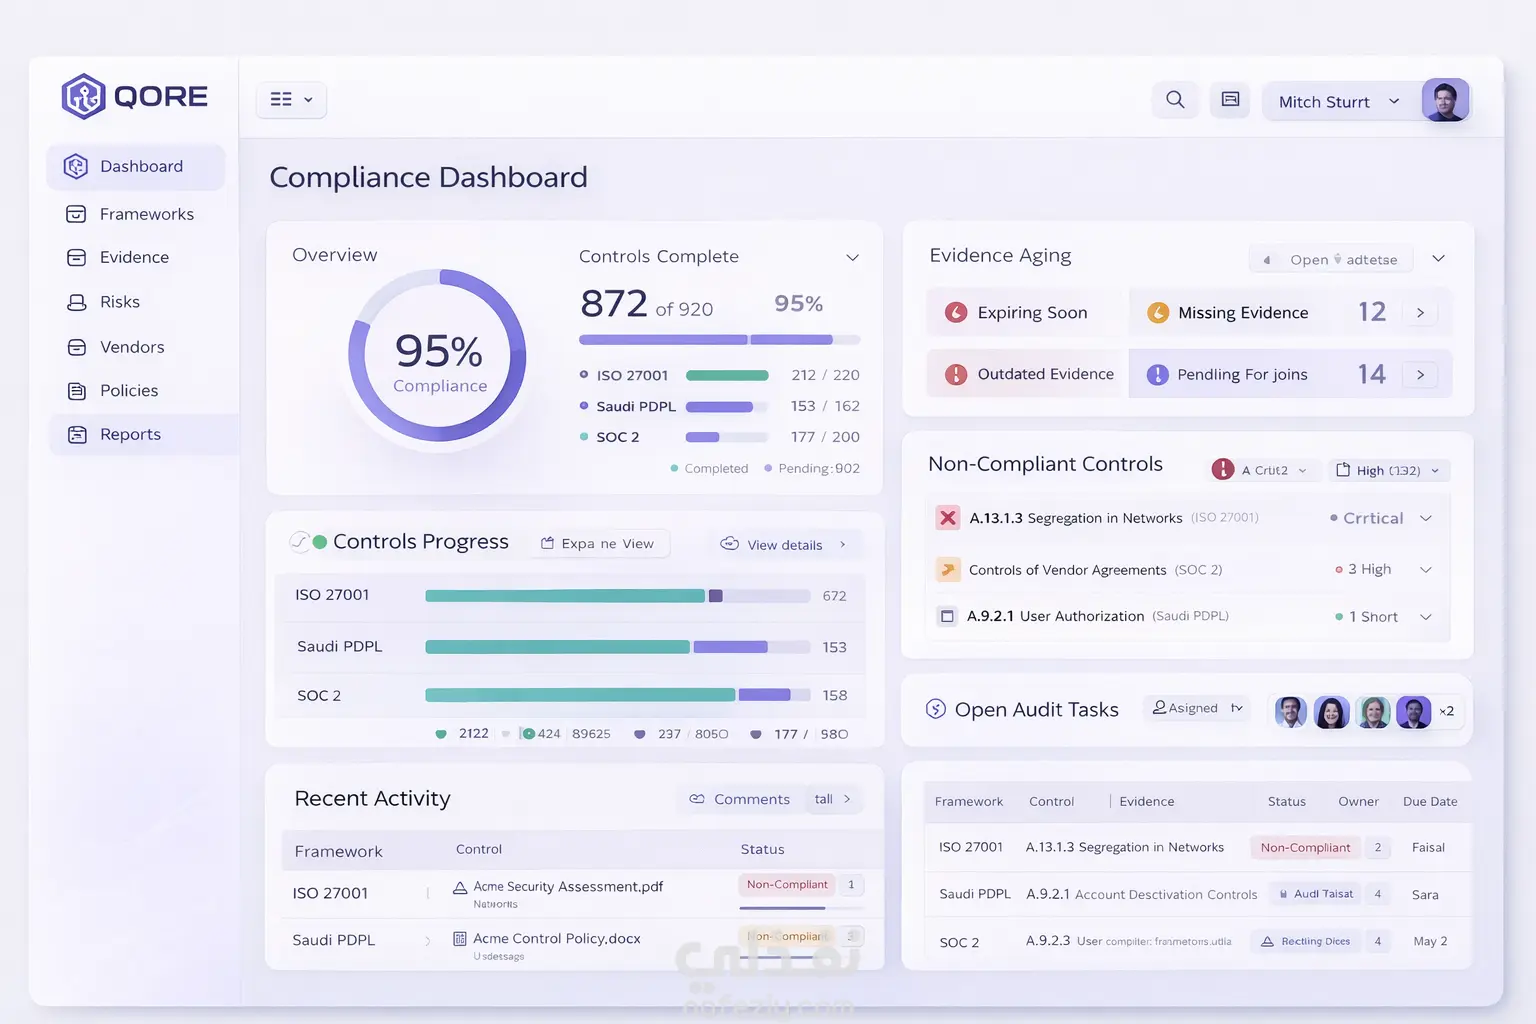Screen dimensions: 1536x1024
Task: Open the inbox messages icon in header
Action: 1230,100
